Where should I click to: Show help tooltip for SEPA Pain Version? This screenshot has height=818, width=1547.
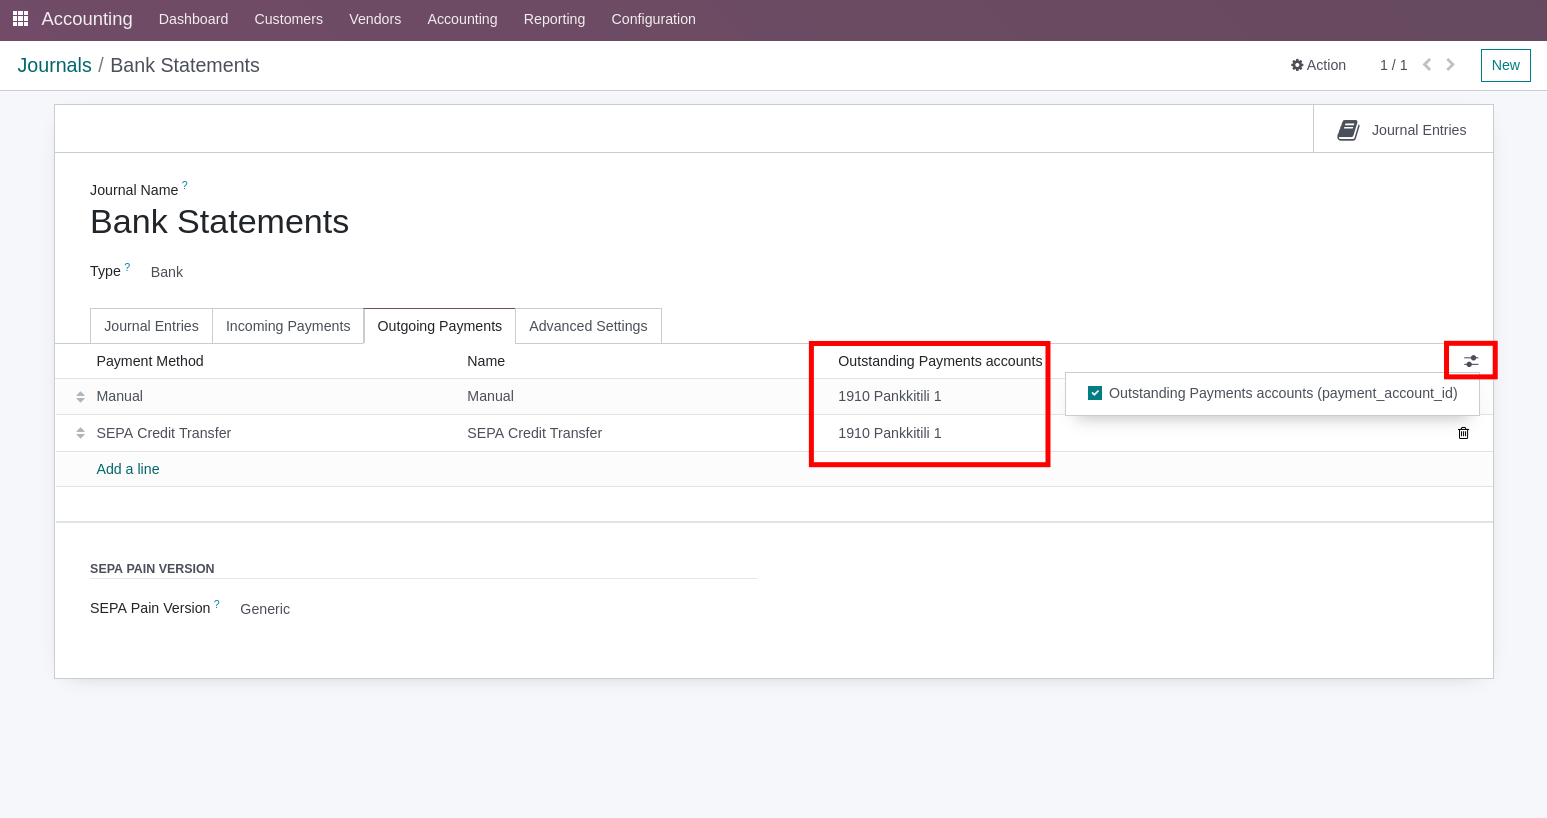[x=217, y=604]
